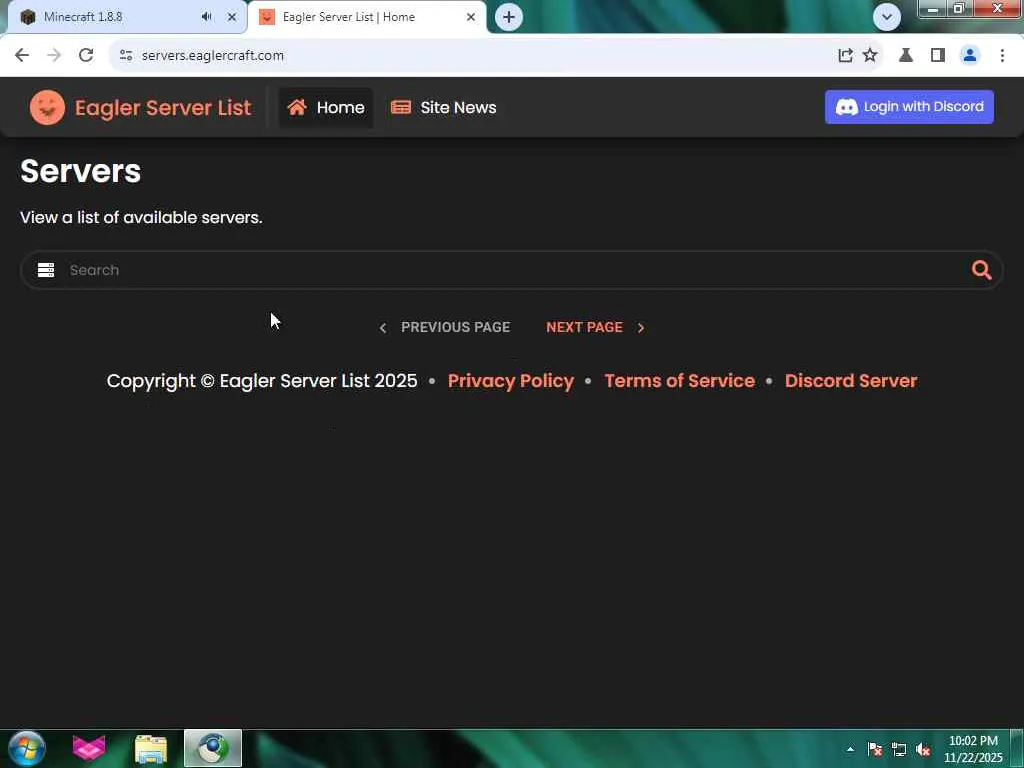1024x768 pixels.
Task: Click the orange magnifier search icon
Action: [x=981, y=270]
